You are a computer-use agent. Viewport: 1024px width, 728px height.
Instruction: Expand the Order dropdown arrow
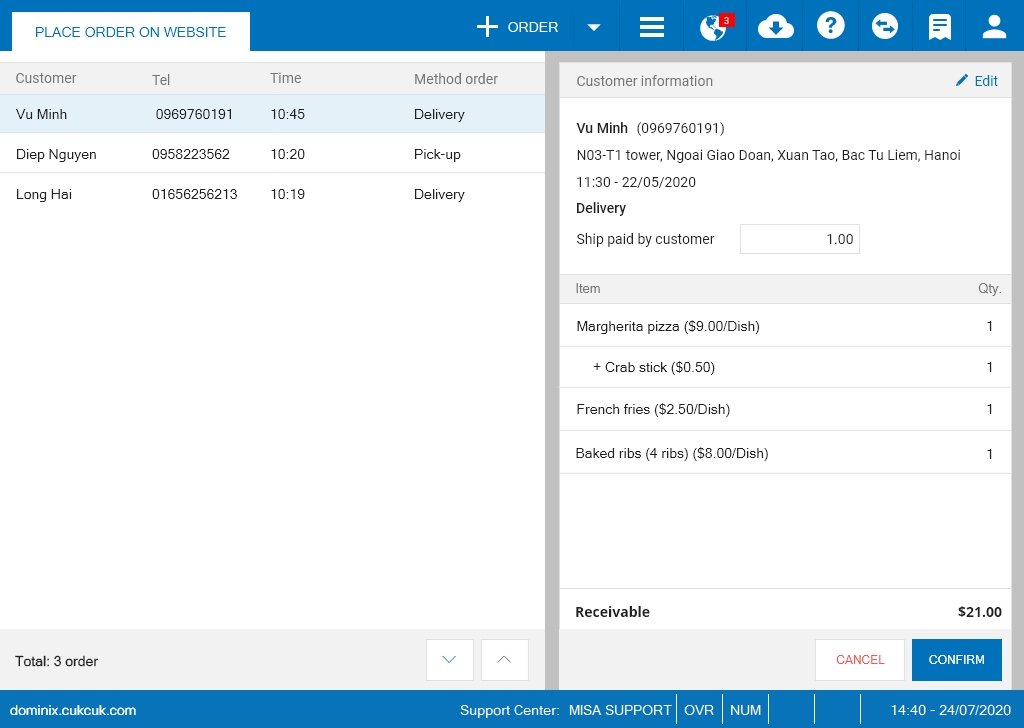click(x=594, y=27)
